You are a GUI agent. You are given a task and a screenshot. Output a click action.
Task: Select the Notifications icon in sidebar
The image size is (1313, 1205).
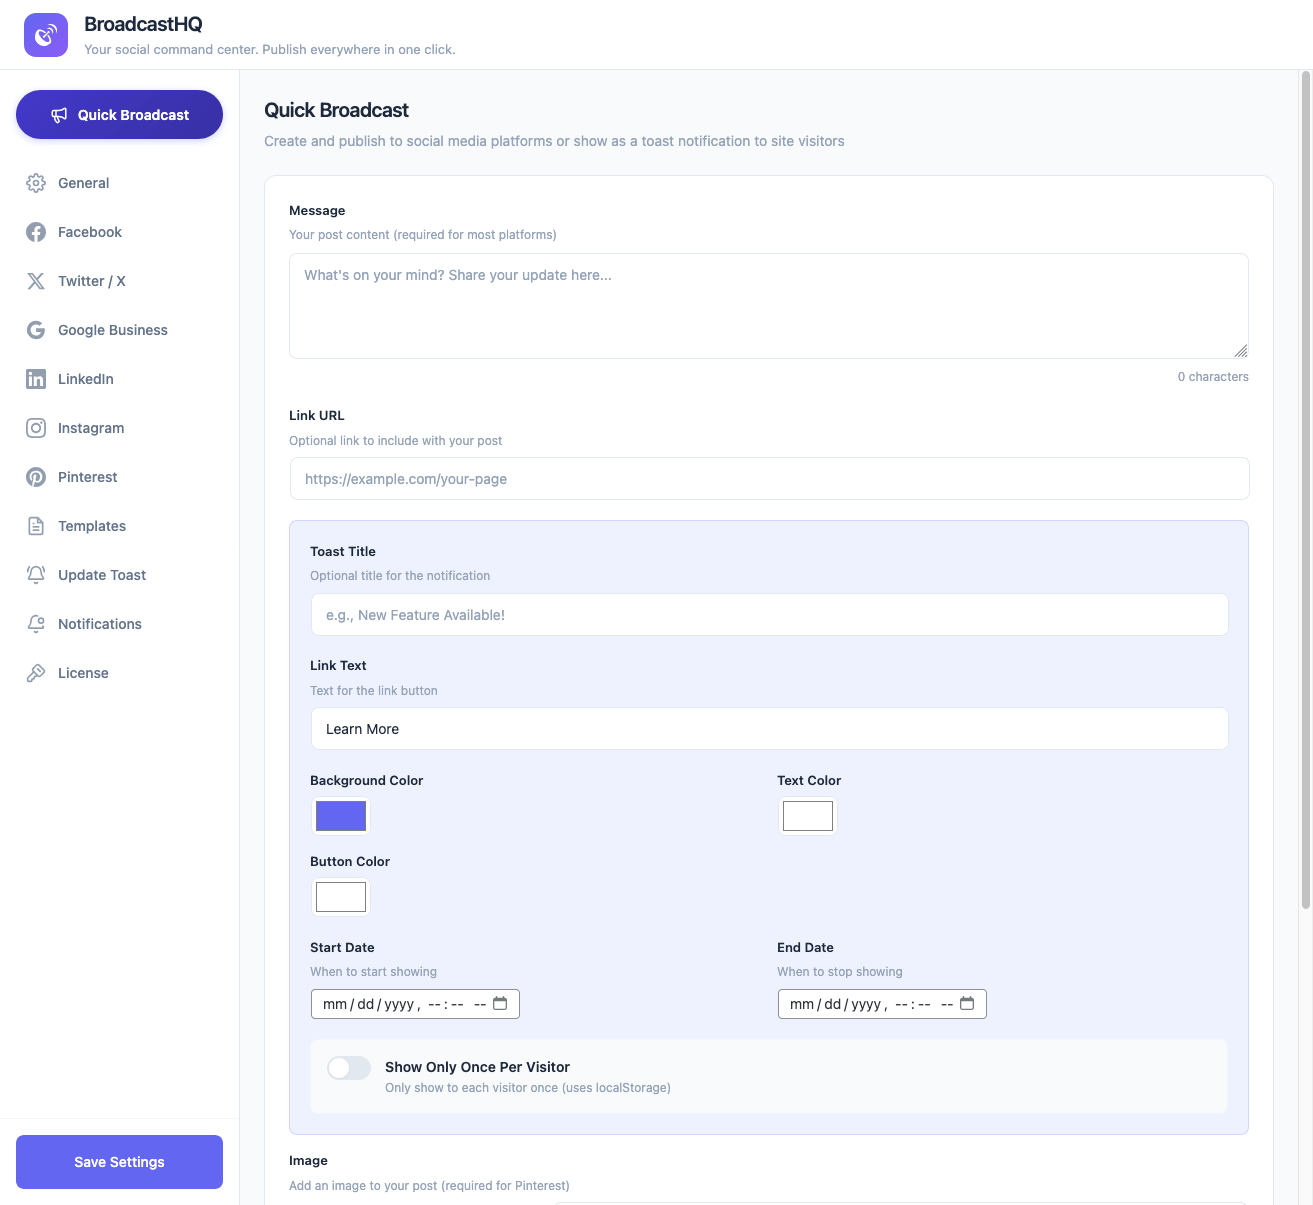click(36, 624)
